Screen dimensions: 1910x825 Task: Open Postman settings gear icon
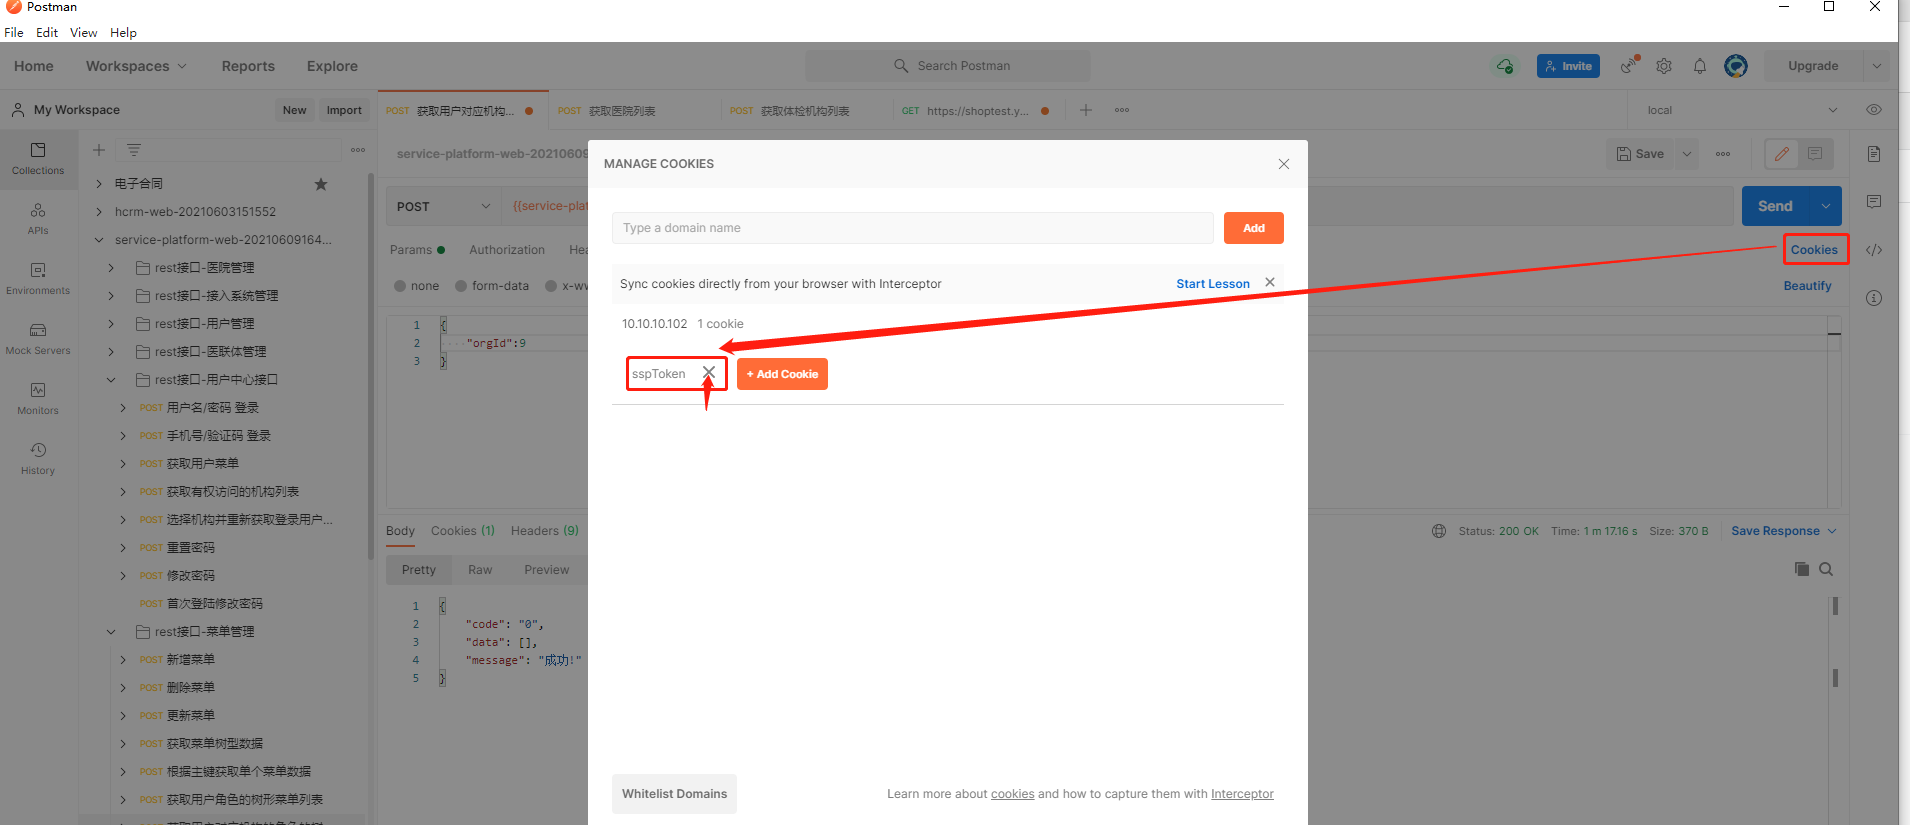pyautogui.click(x=1664, y=66)
